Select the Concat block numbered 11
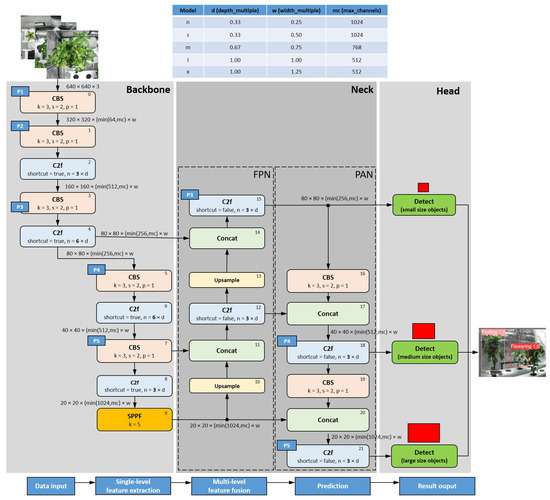Screen dimensions: 550x500 pos(227,351)
